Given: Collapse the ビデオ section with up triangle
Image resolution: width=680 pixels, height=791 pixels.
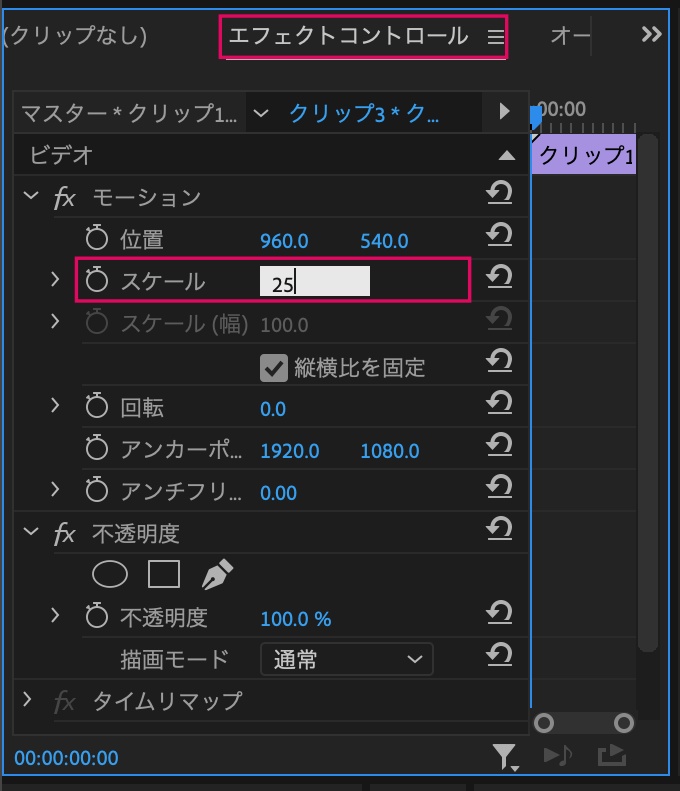Looking at the screenshot, I should tap(506, 155).
